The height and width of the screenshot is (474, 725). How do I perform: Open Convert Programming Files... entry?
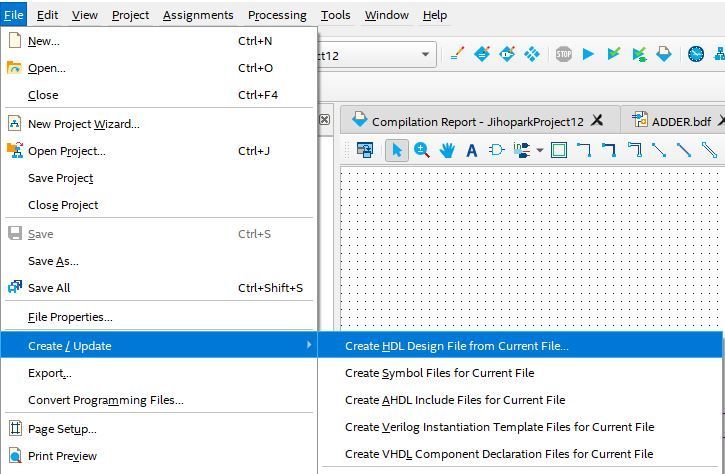(159, 400)
